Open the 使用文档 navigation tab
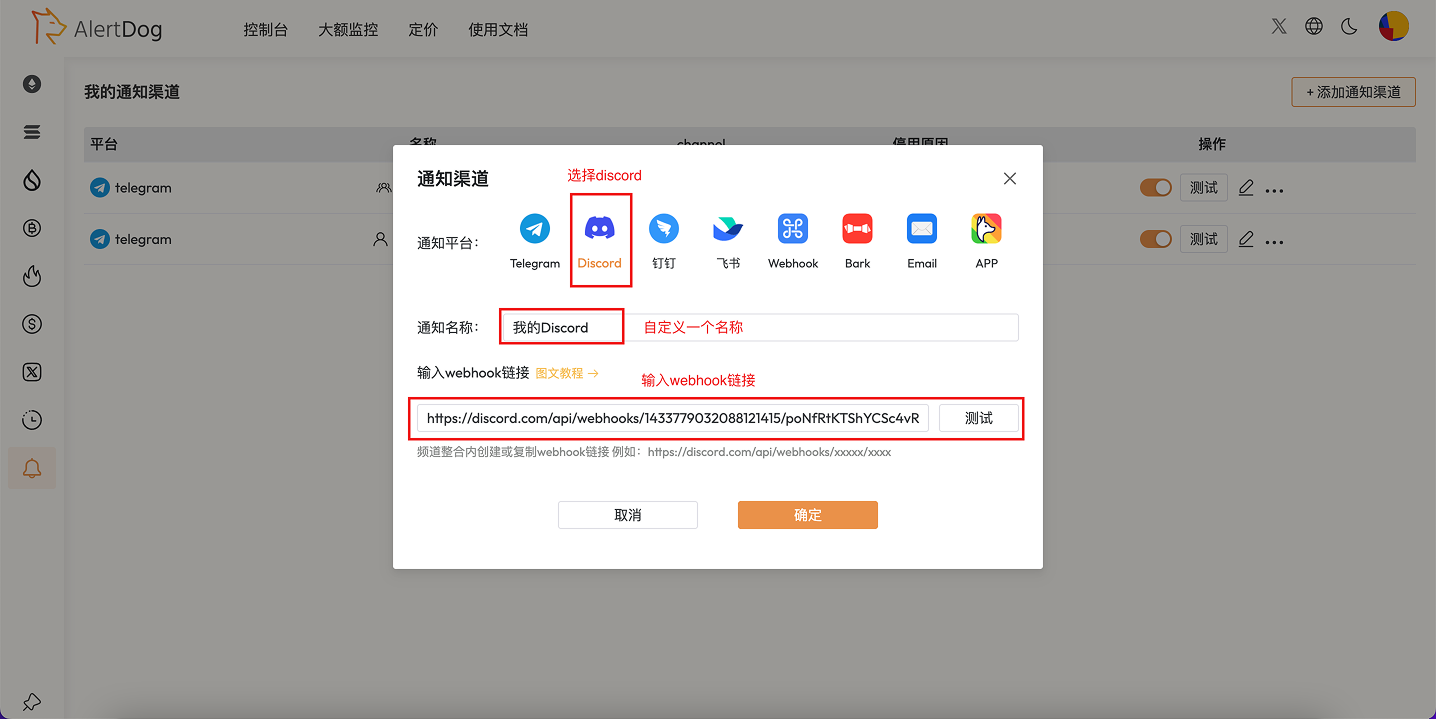The height and width of the screenshot is (719, 1436). [498, 29]
